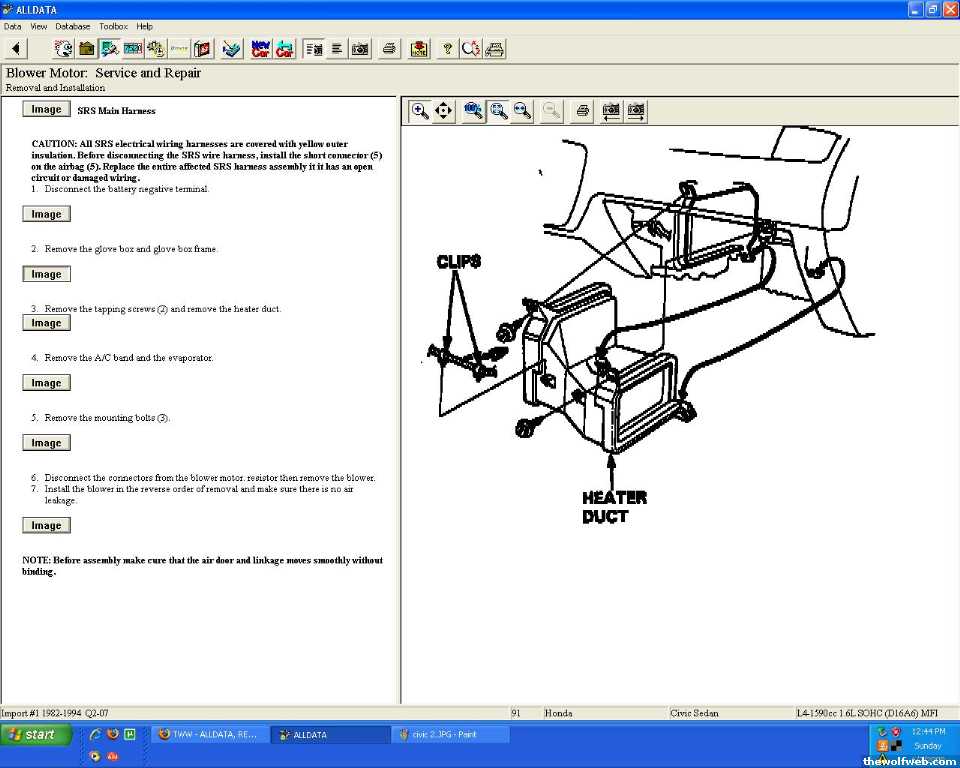Go to the previous image
The width and height of the screenshot is (960, 768).
(610, 111)
